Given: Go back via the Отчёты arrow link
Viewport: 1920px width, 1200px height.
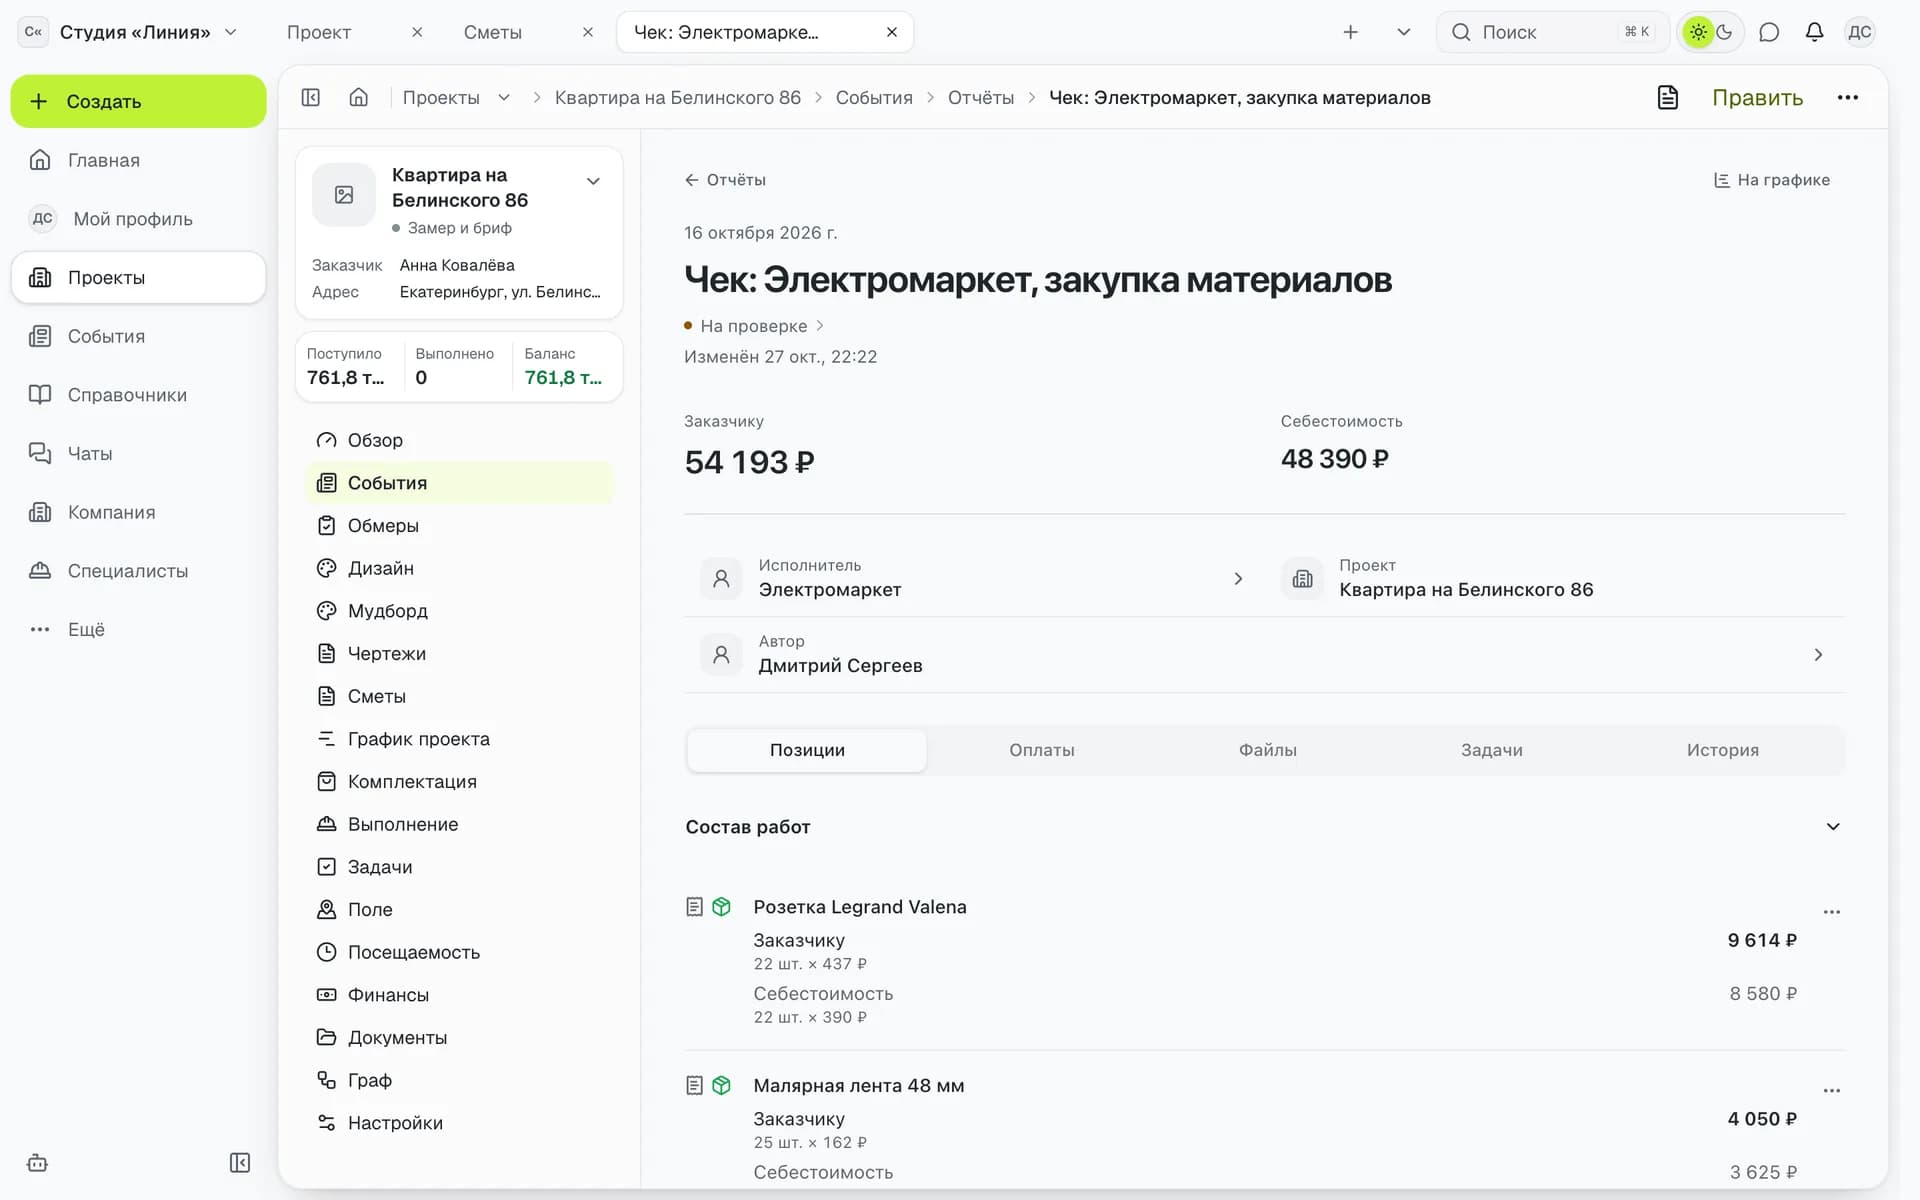Looking at the screenshot, I should pyautogui.click(x=725, y=180).
